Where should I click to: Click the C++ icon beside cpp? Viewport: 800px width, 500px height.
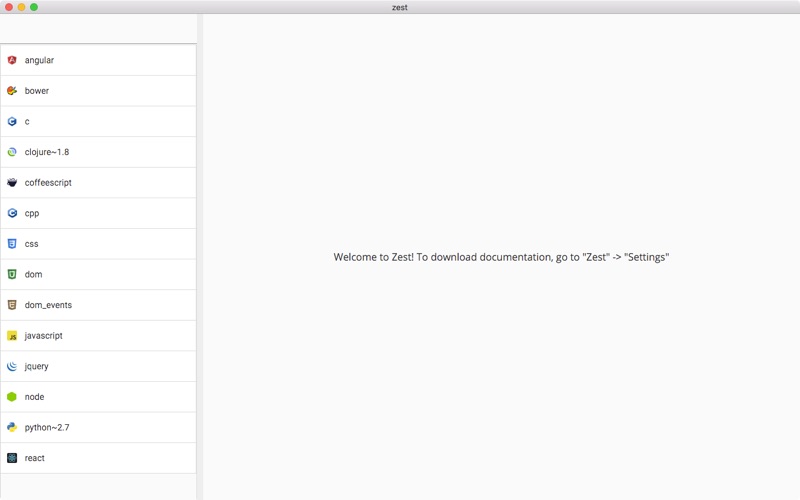point(12,213)
